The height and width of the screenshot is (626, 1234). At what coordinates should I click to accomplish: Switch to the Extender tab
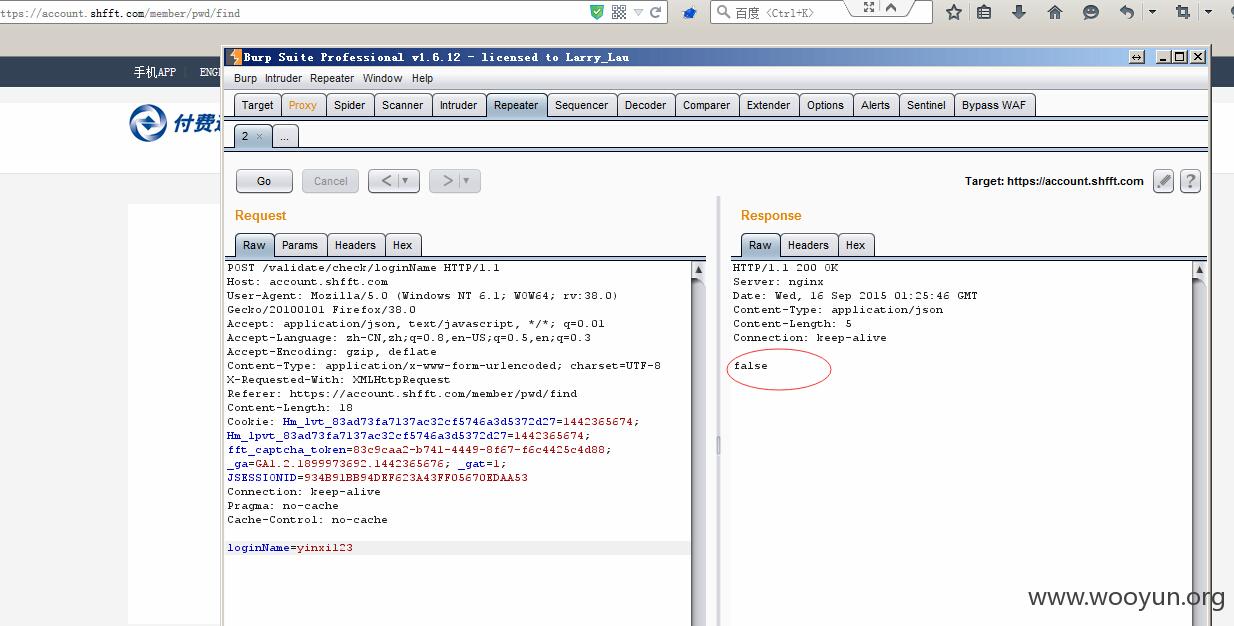pyautogui.click(x=768, y=105)
